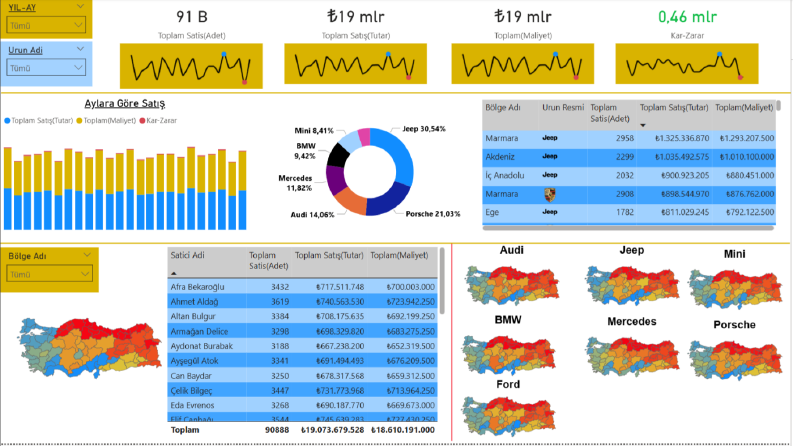Select the Porsche 21,03% donut segment

click(x=387, y=200)
